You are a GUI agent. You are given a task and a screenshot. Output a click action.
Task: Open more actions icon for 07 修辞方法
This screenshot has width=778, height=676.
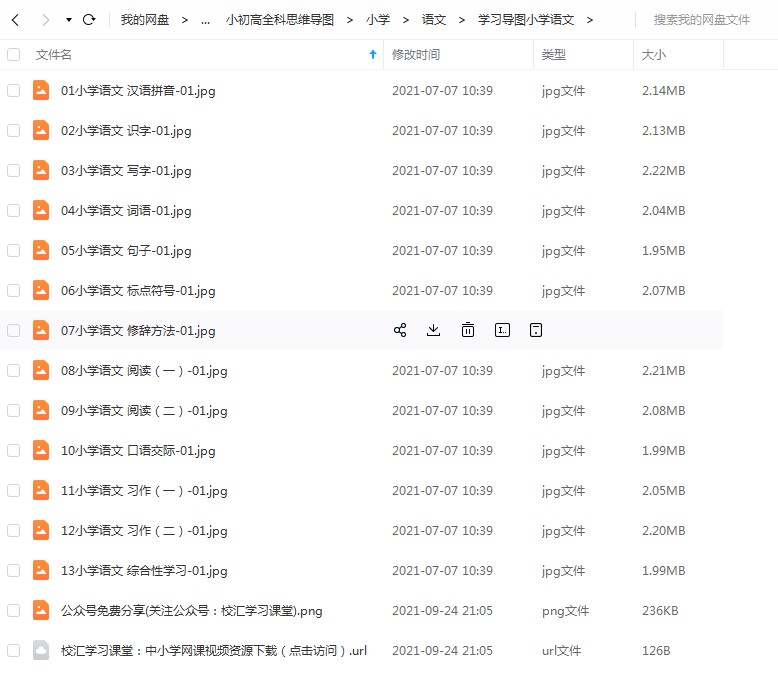536,330
